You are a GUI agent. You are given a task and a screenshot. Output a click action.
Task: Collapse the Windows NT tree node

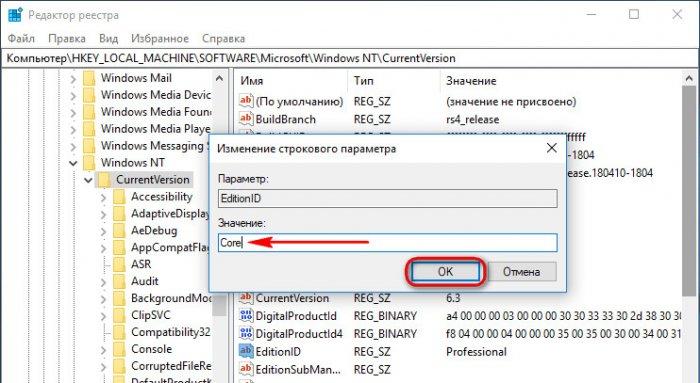coord(73,163)
